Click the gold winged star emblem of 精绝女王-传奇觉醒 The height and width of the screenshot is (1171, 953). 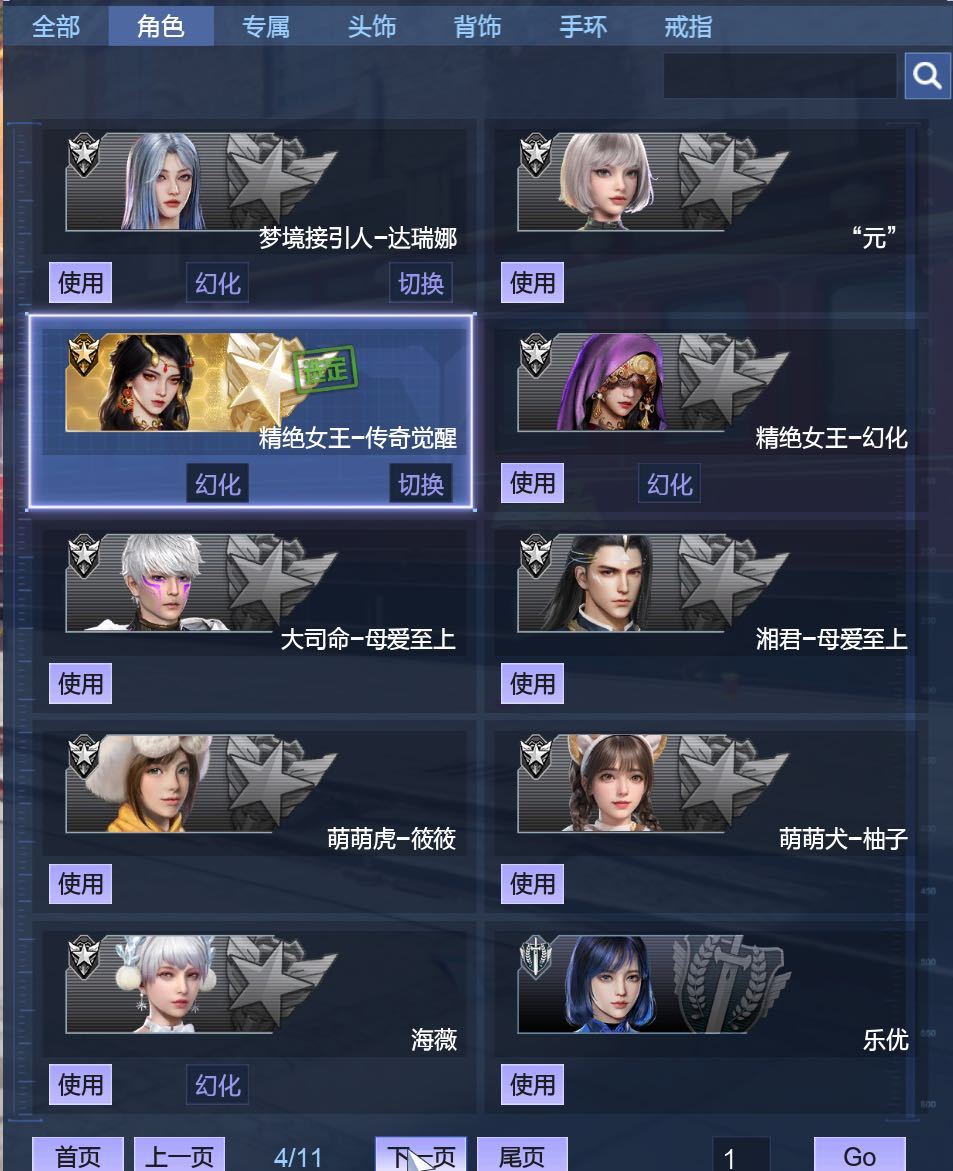pyautogui.click(x=261, y=379)
